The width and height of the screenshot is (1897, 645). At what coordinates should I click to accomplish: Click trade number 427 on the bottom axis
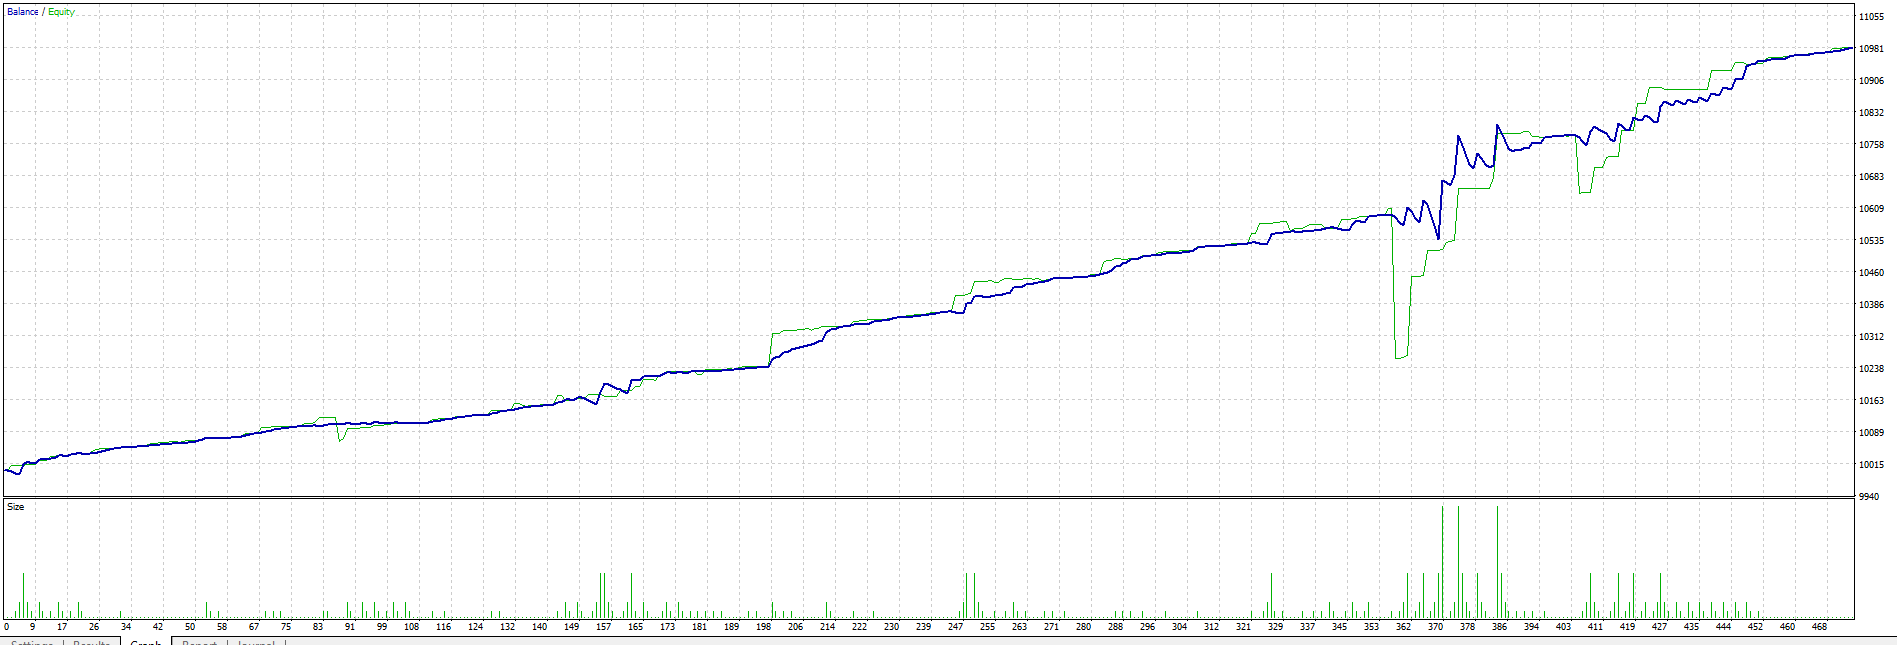1659,627
